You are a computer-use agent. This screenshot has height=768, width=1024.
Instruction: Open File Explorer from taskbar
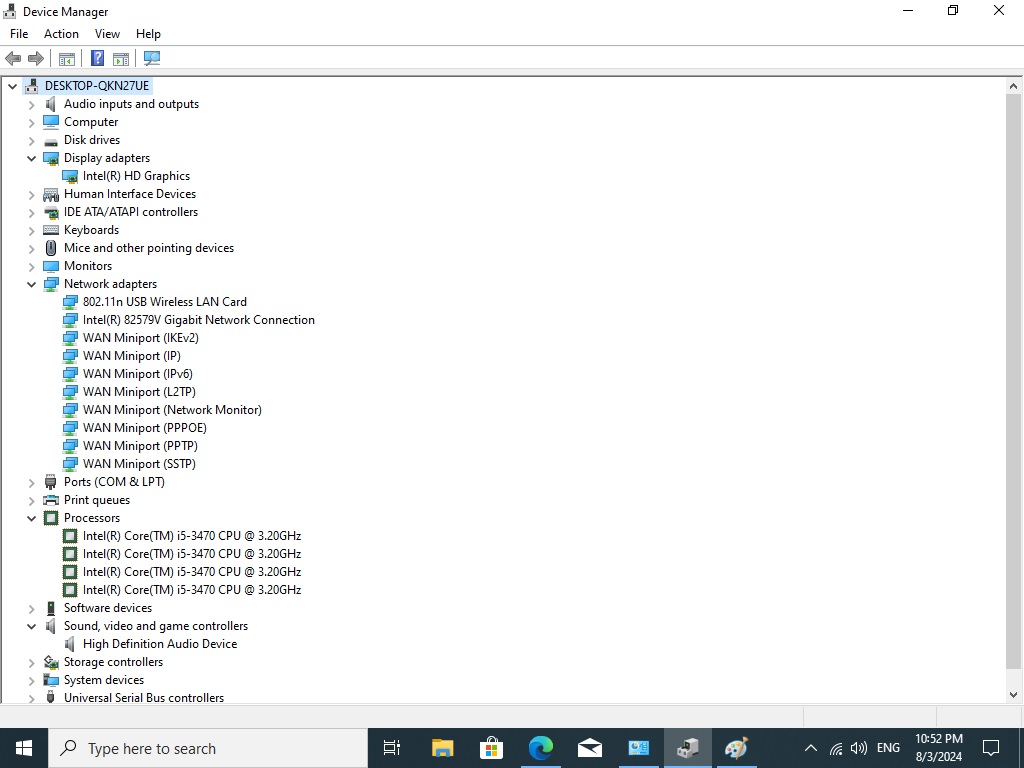pyautogui.click(x=442, y=748)
